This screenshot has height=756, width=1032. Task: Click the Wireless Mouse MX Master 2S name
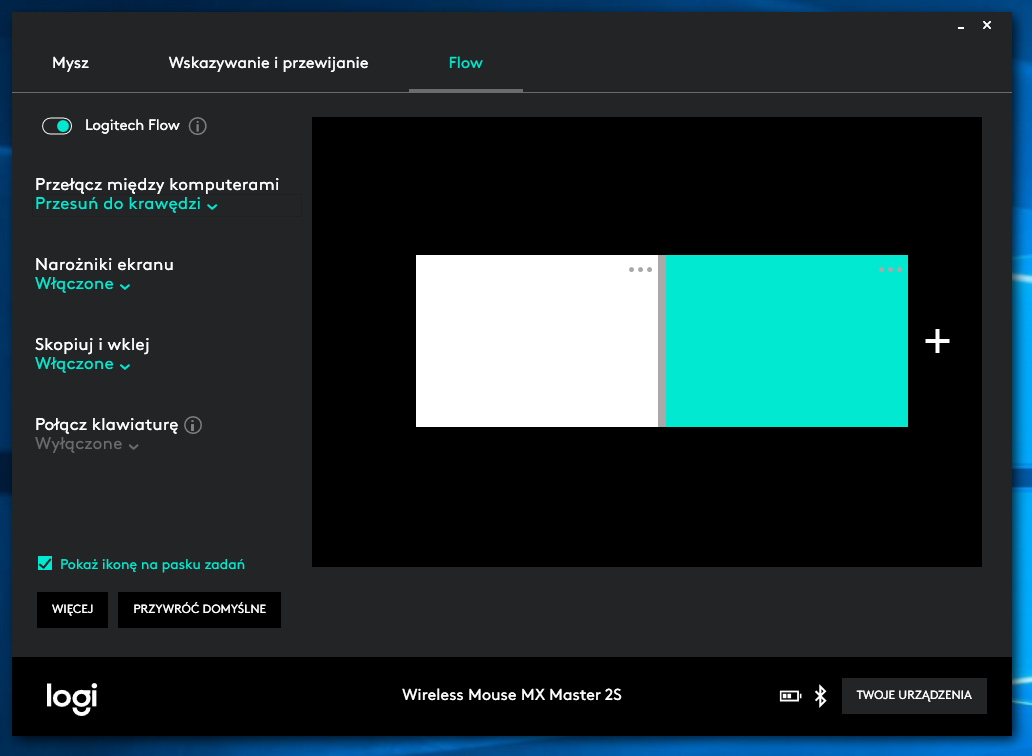pyautogui.click(x=512, y=695)
